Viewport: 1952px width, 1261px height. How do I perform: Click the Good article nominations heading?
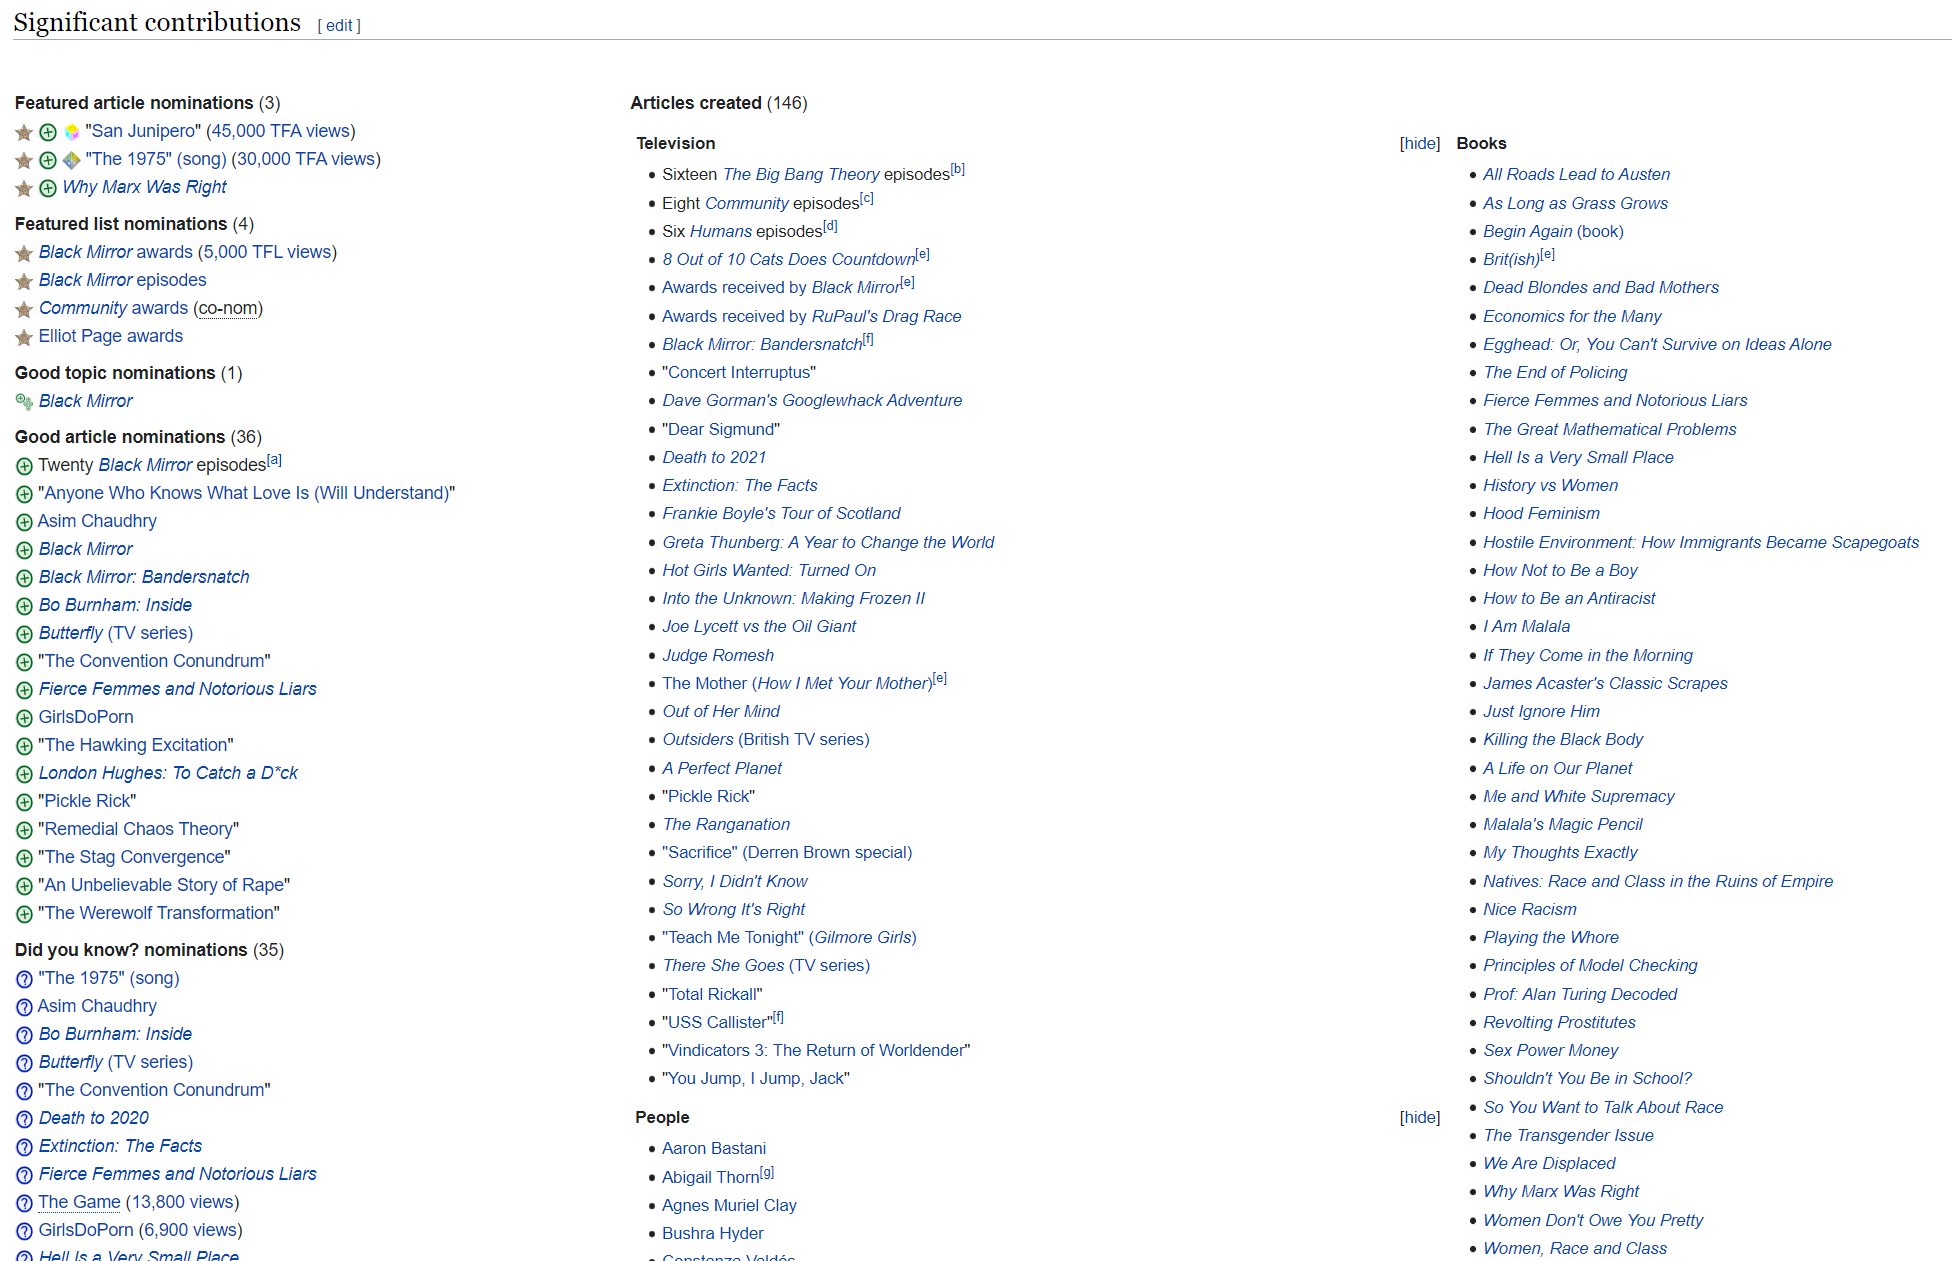coord(120,437)
